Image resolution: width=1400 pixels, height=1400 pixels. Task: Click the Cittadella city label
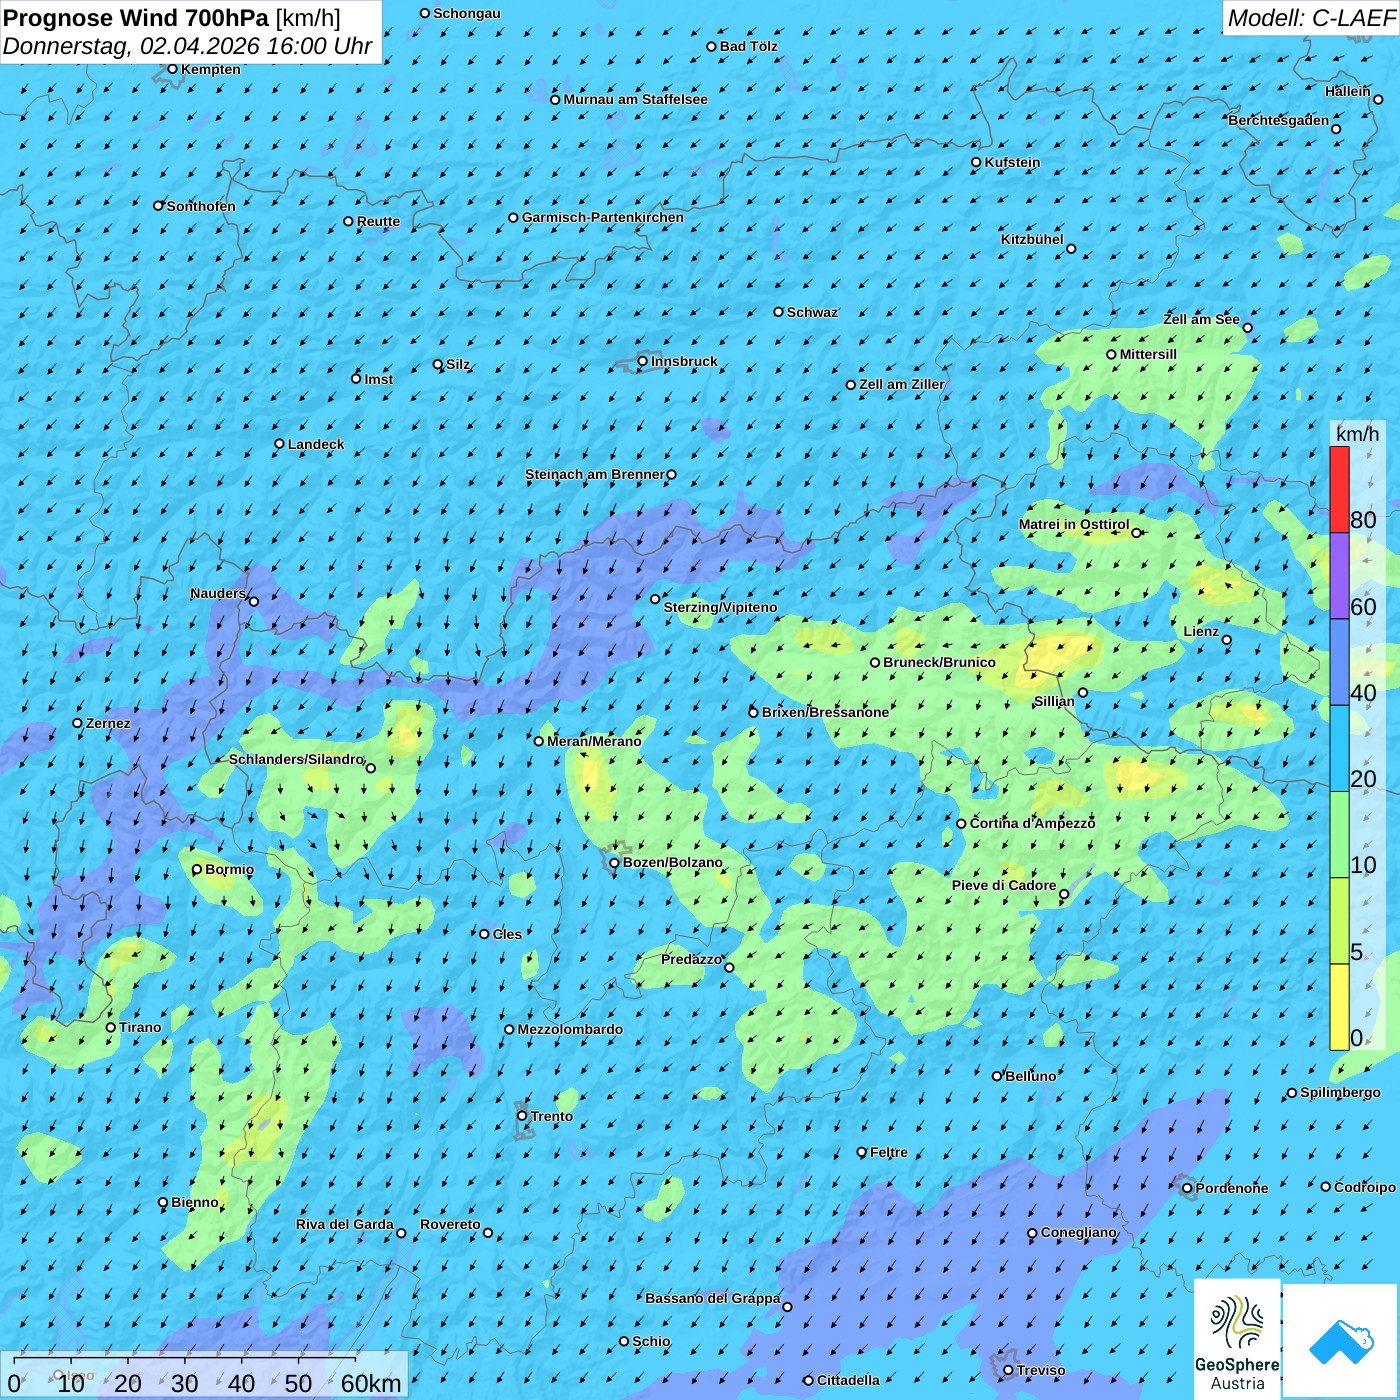click(848, 1380)
